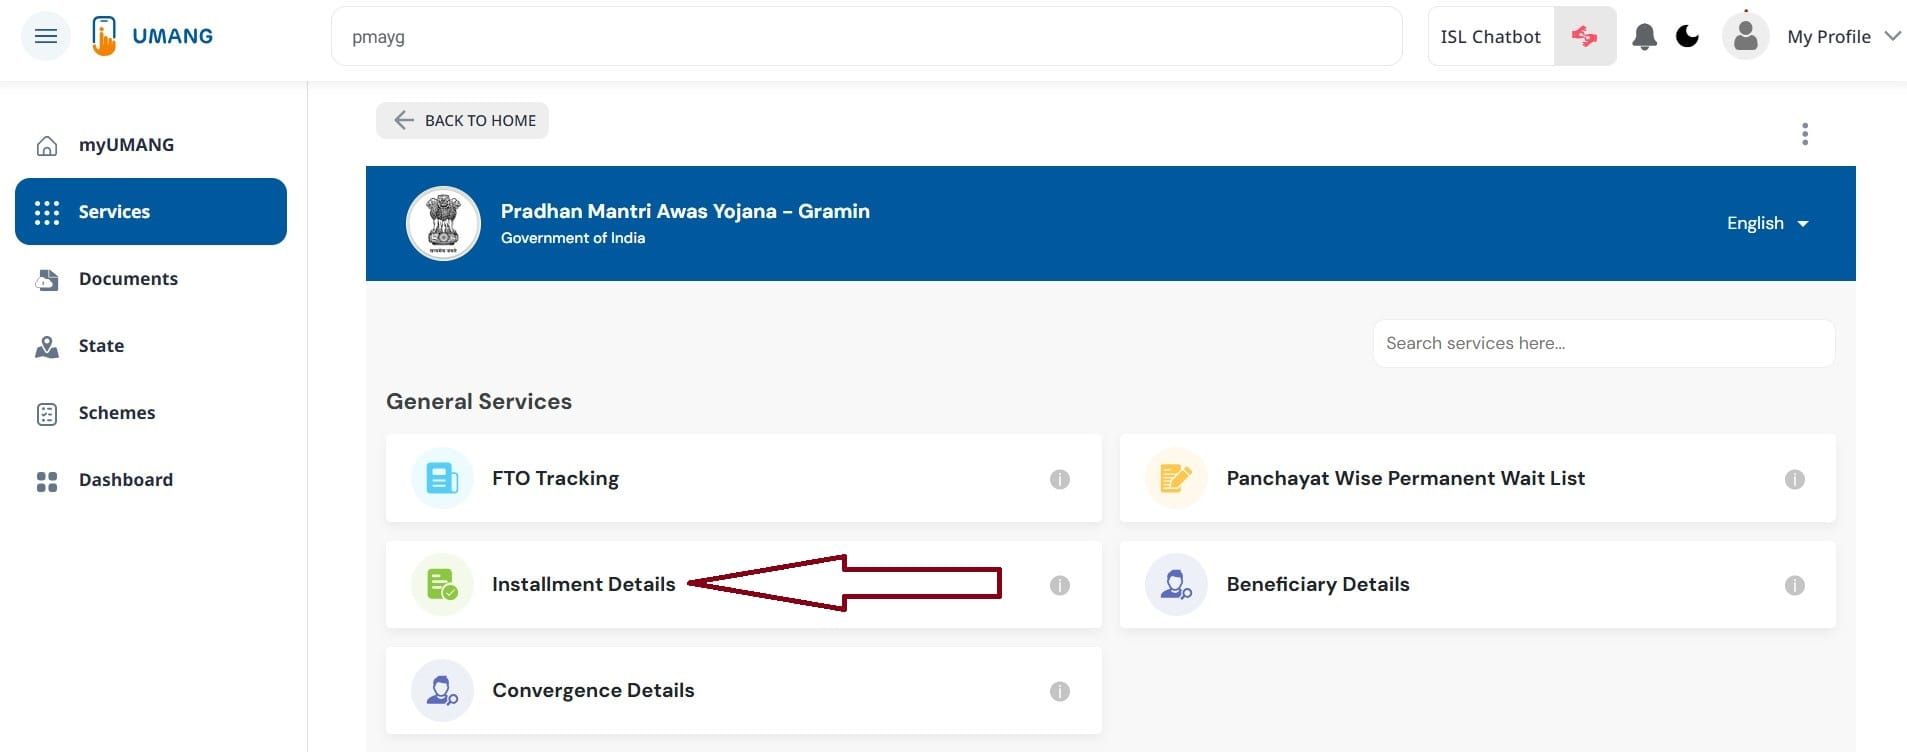Open Convergence Details service
Image resolution: width=1907 pixels, height=752 pixels.
(743, 690)
